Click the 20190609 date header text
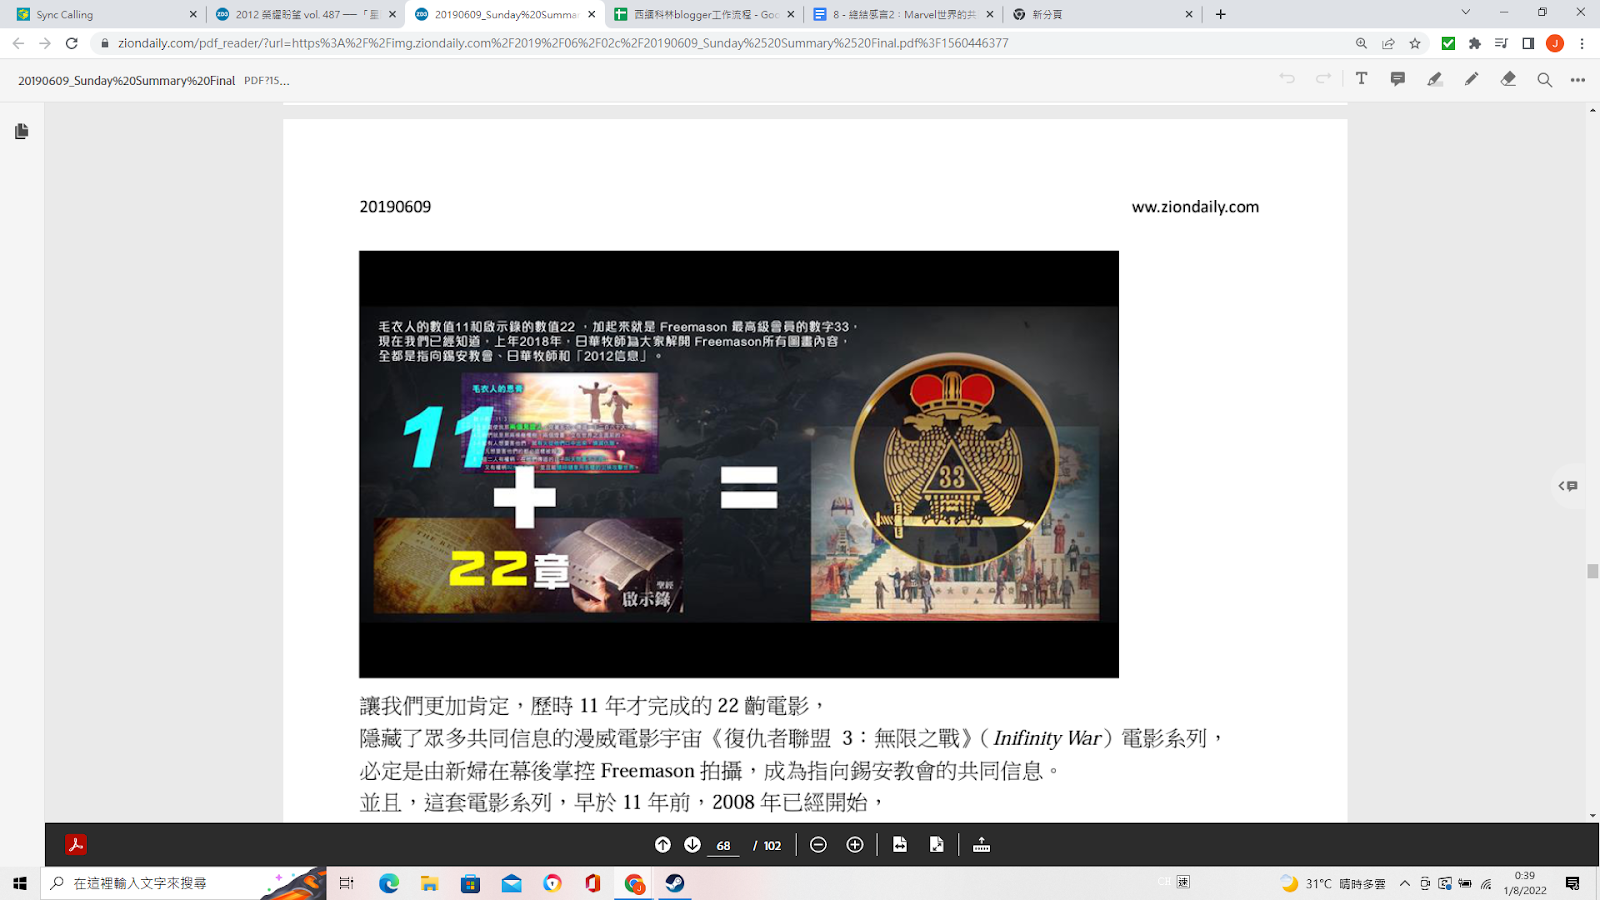The height and width of the screenshot is (900, 1600). pos(395,207)
